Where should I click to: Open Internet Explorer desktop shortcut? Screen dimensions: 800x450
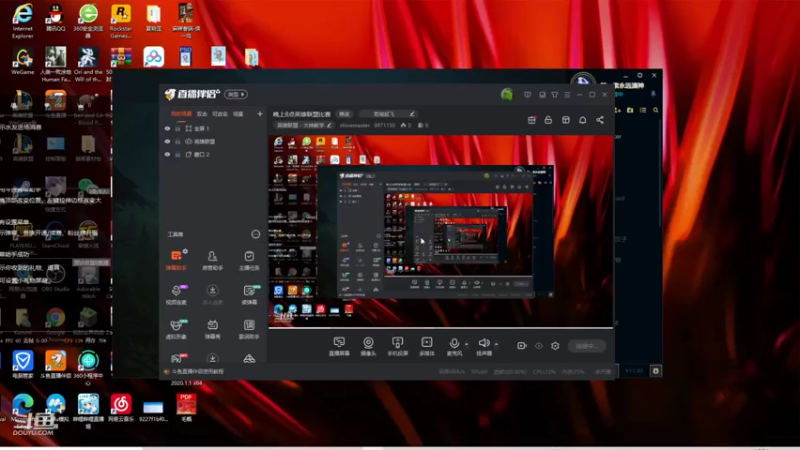click(22, 21)
